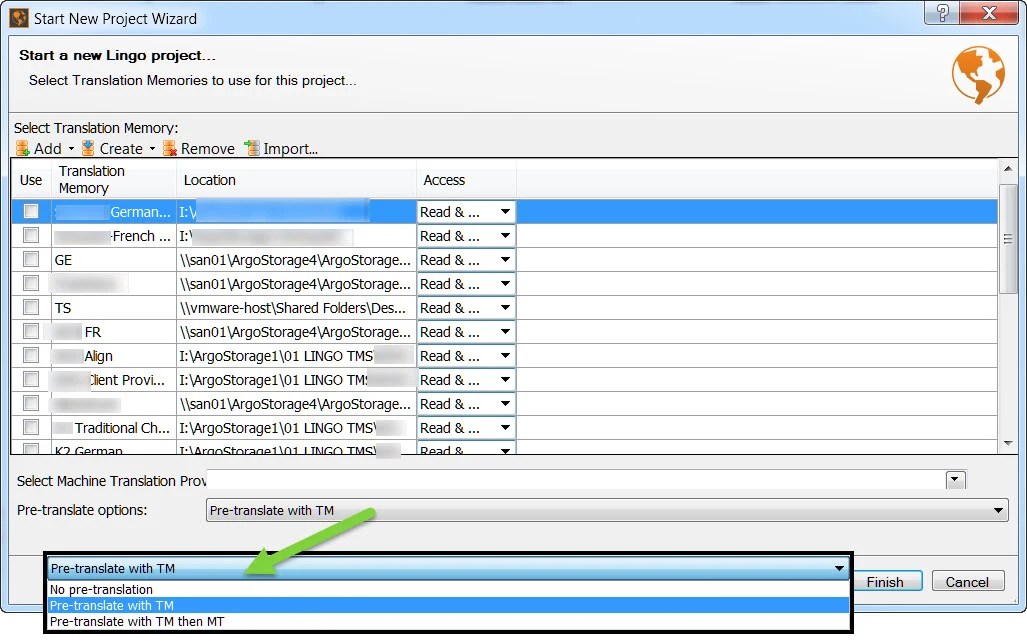This screenshot has width=1027, height=643.
Task: Close the wizard window
Action: pyautogui.click(x=990, y=12)
